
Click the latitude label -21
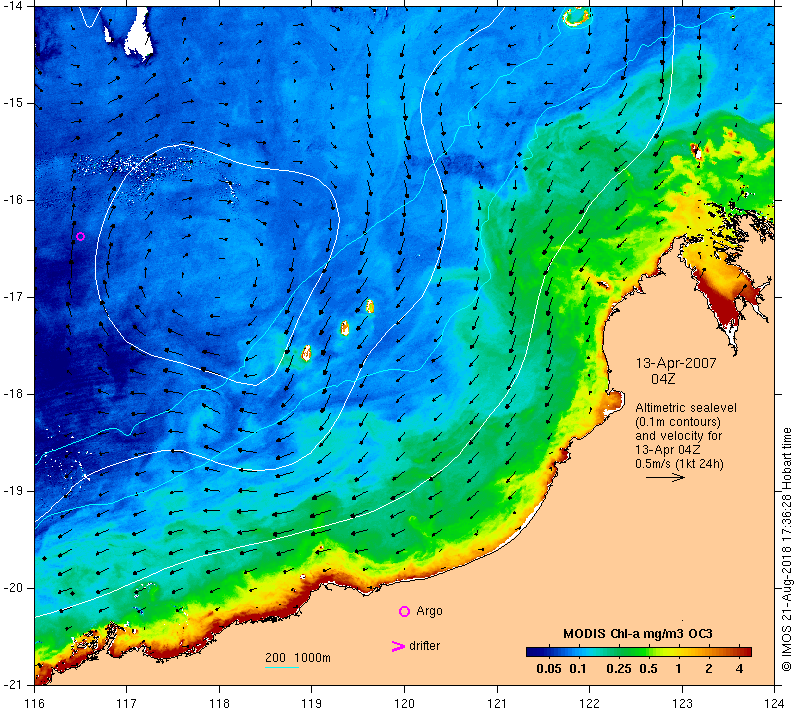(x=12, y=684)
